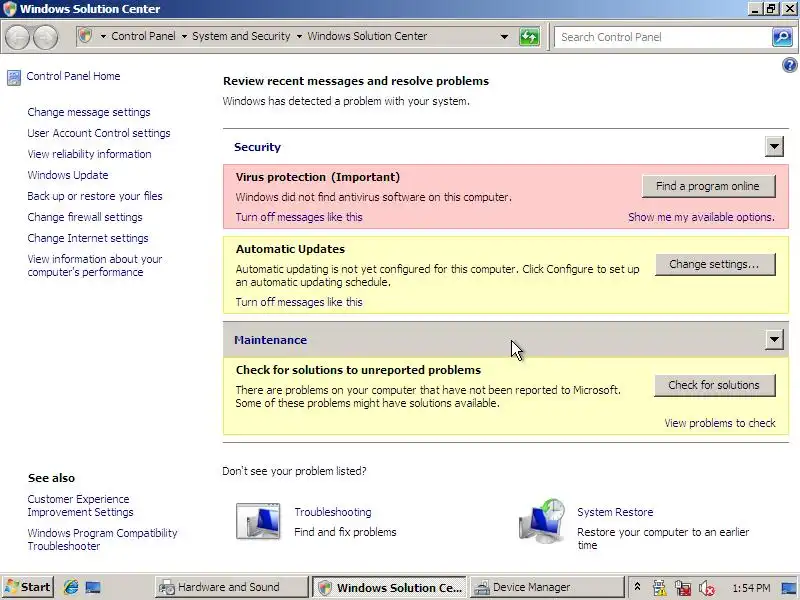Open User Account Control settings
Viewport: 800px width, 600px height.
[99, 133]
